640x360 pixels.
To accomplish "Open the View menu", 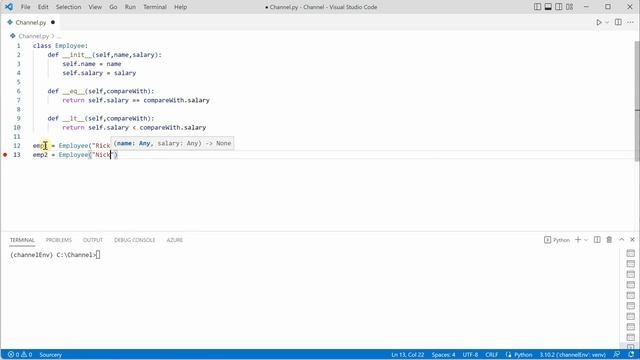I will pos(95,7).
